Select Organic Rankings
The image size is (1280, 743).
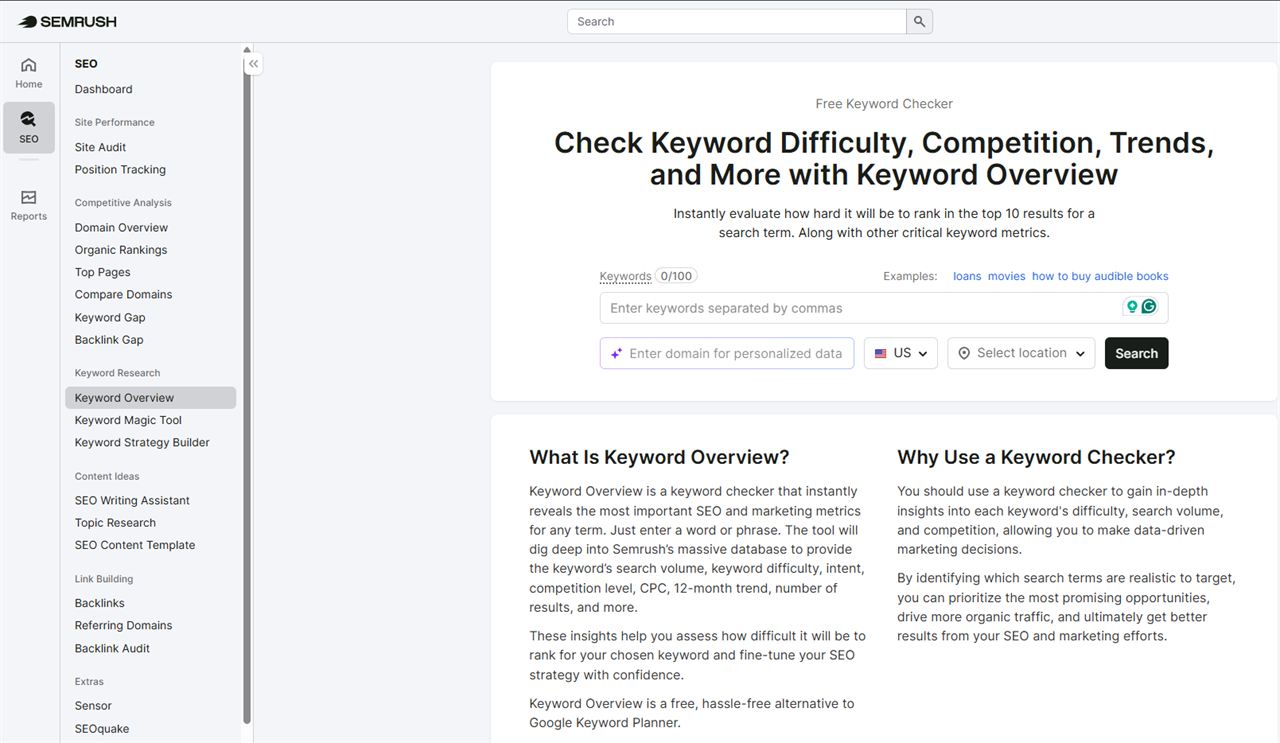[121, 250]
